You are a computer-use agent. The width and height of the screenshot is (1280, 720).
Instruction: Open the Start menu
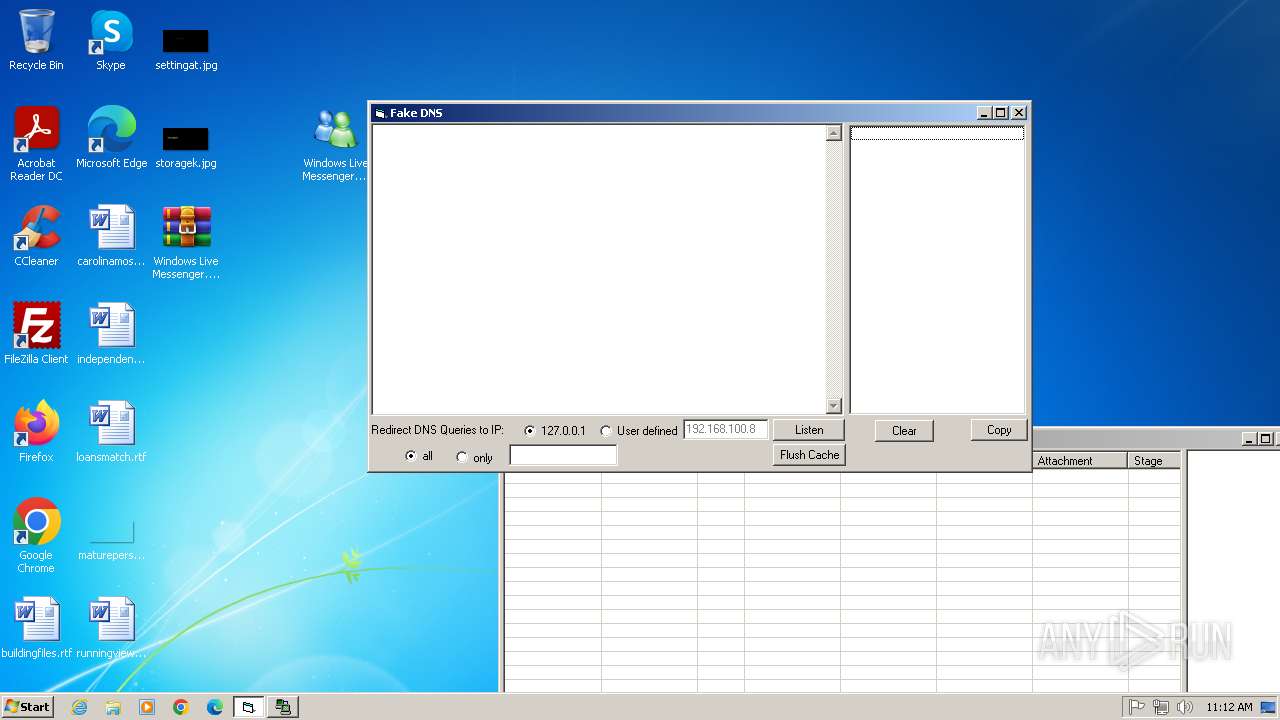(x=28, y=707)
